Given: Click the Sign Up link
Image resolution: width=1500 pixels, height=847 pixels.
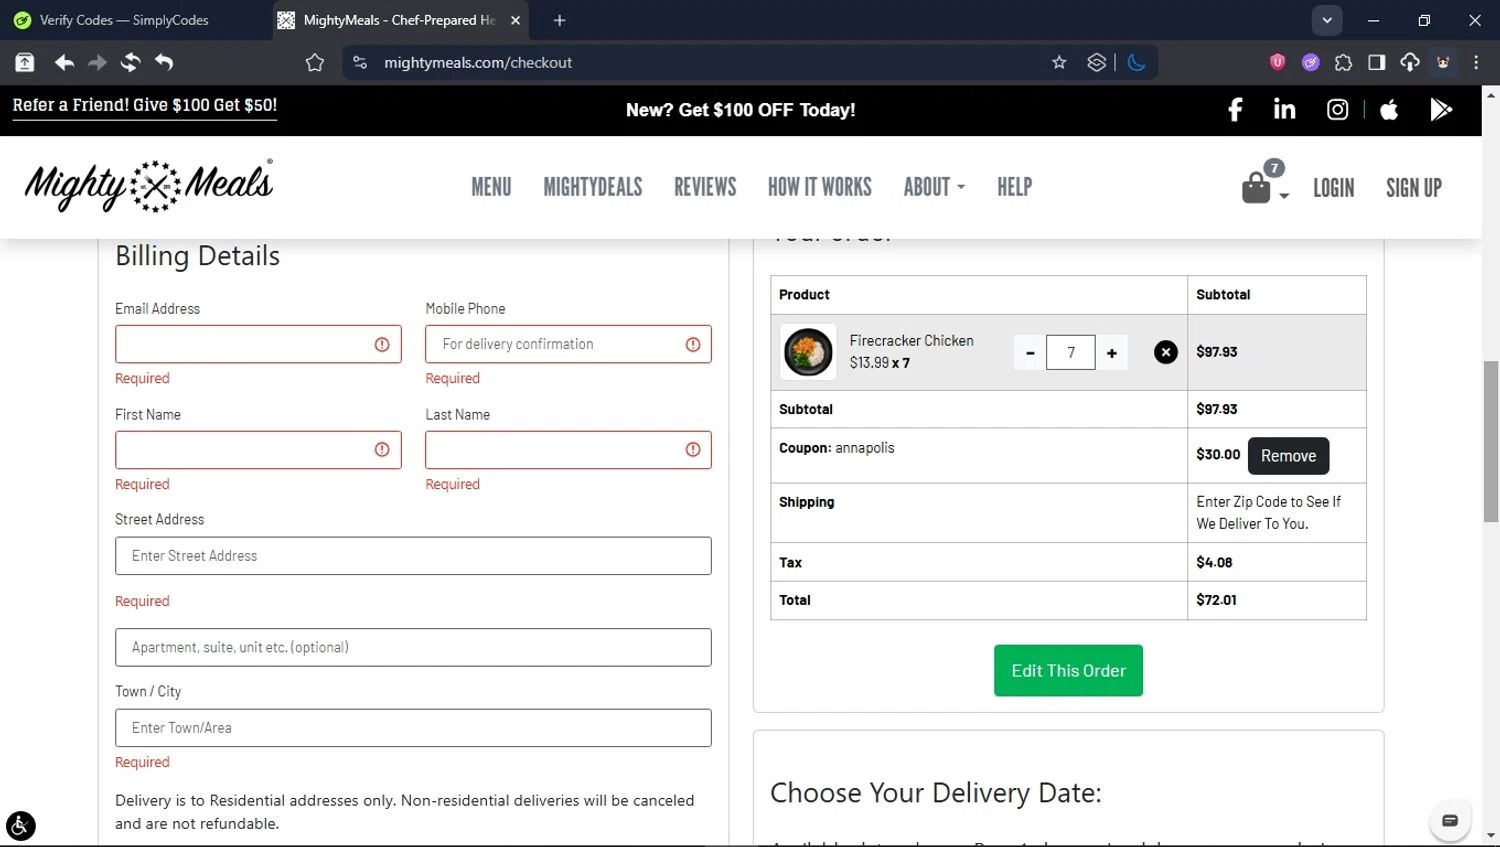Looking at the screenshot, I should pyautogui.click(x=1414, y=188).
